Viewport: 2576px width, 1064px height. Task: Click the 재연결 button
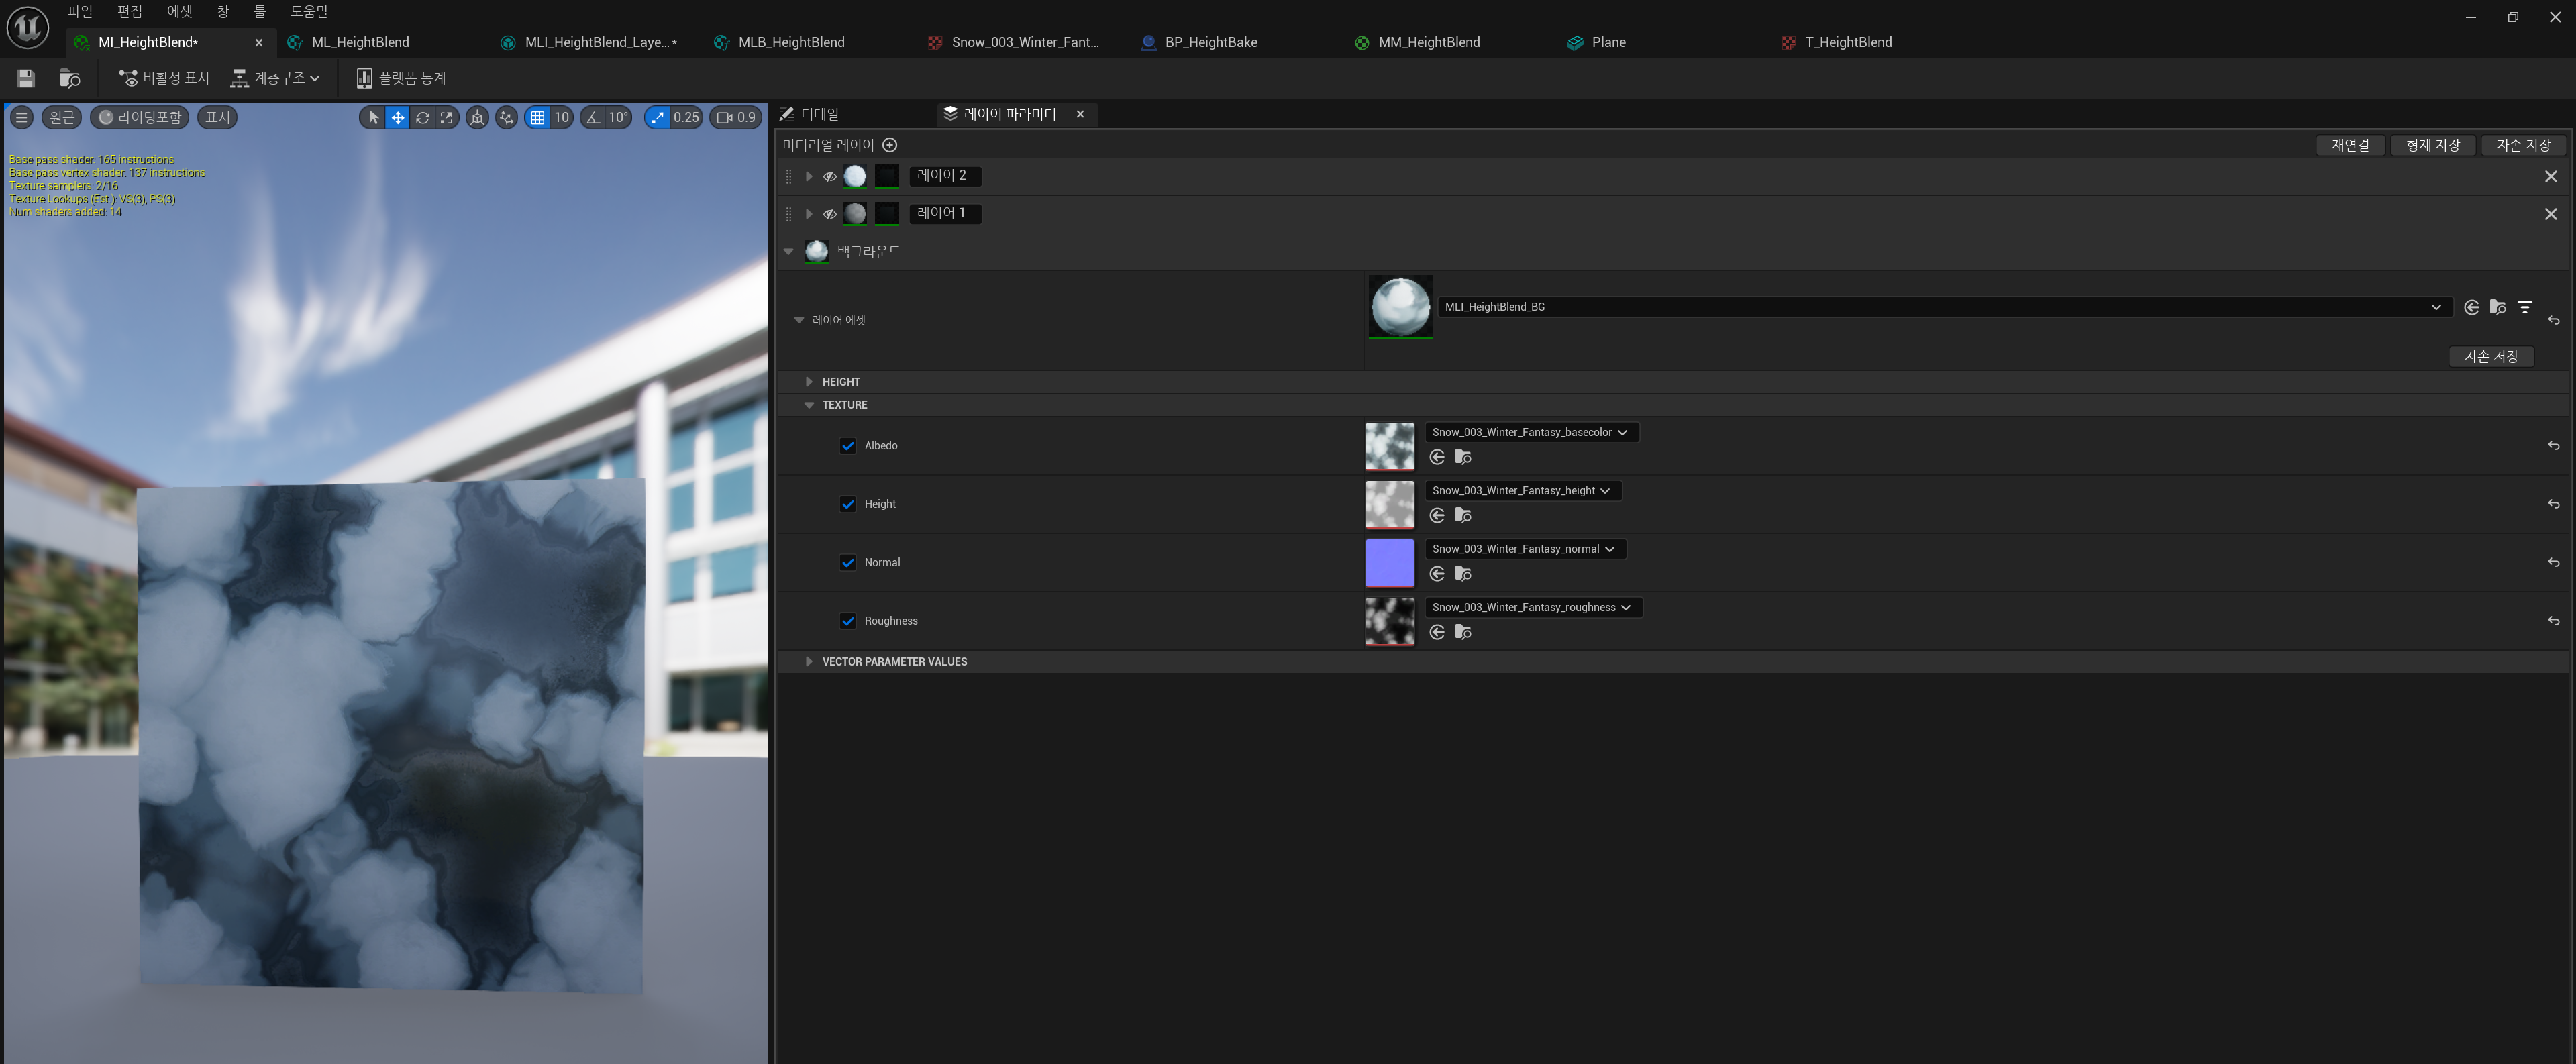(x=2350, y=145)
